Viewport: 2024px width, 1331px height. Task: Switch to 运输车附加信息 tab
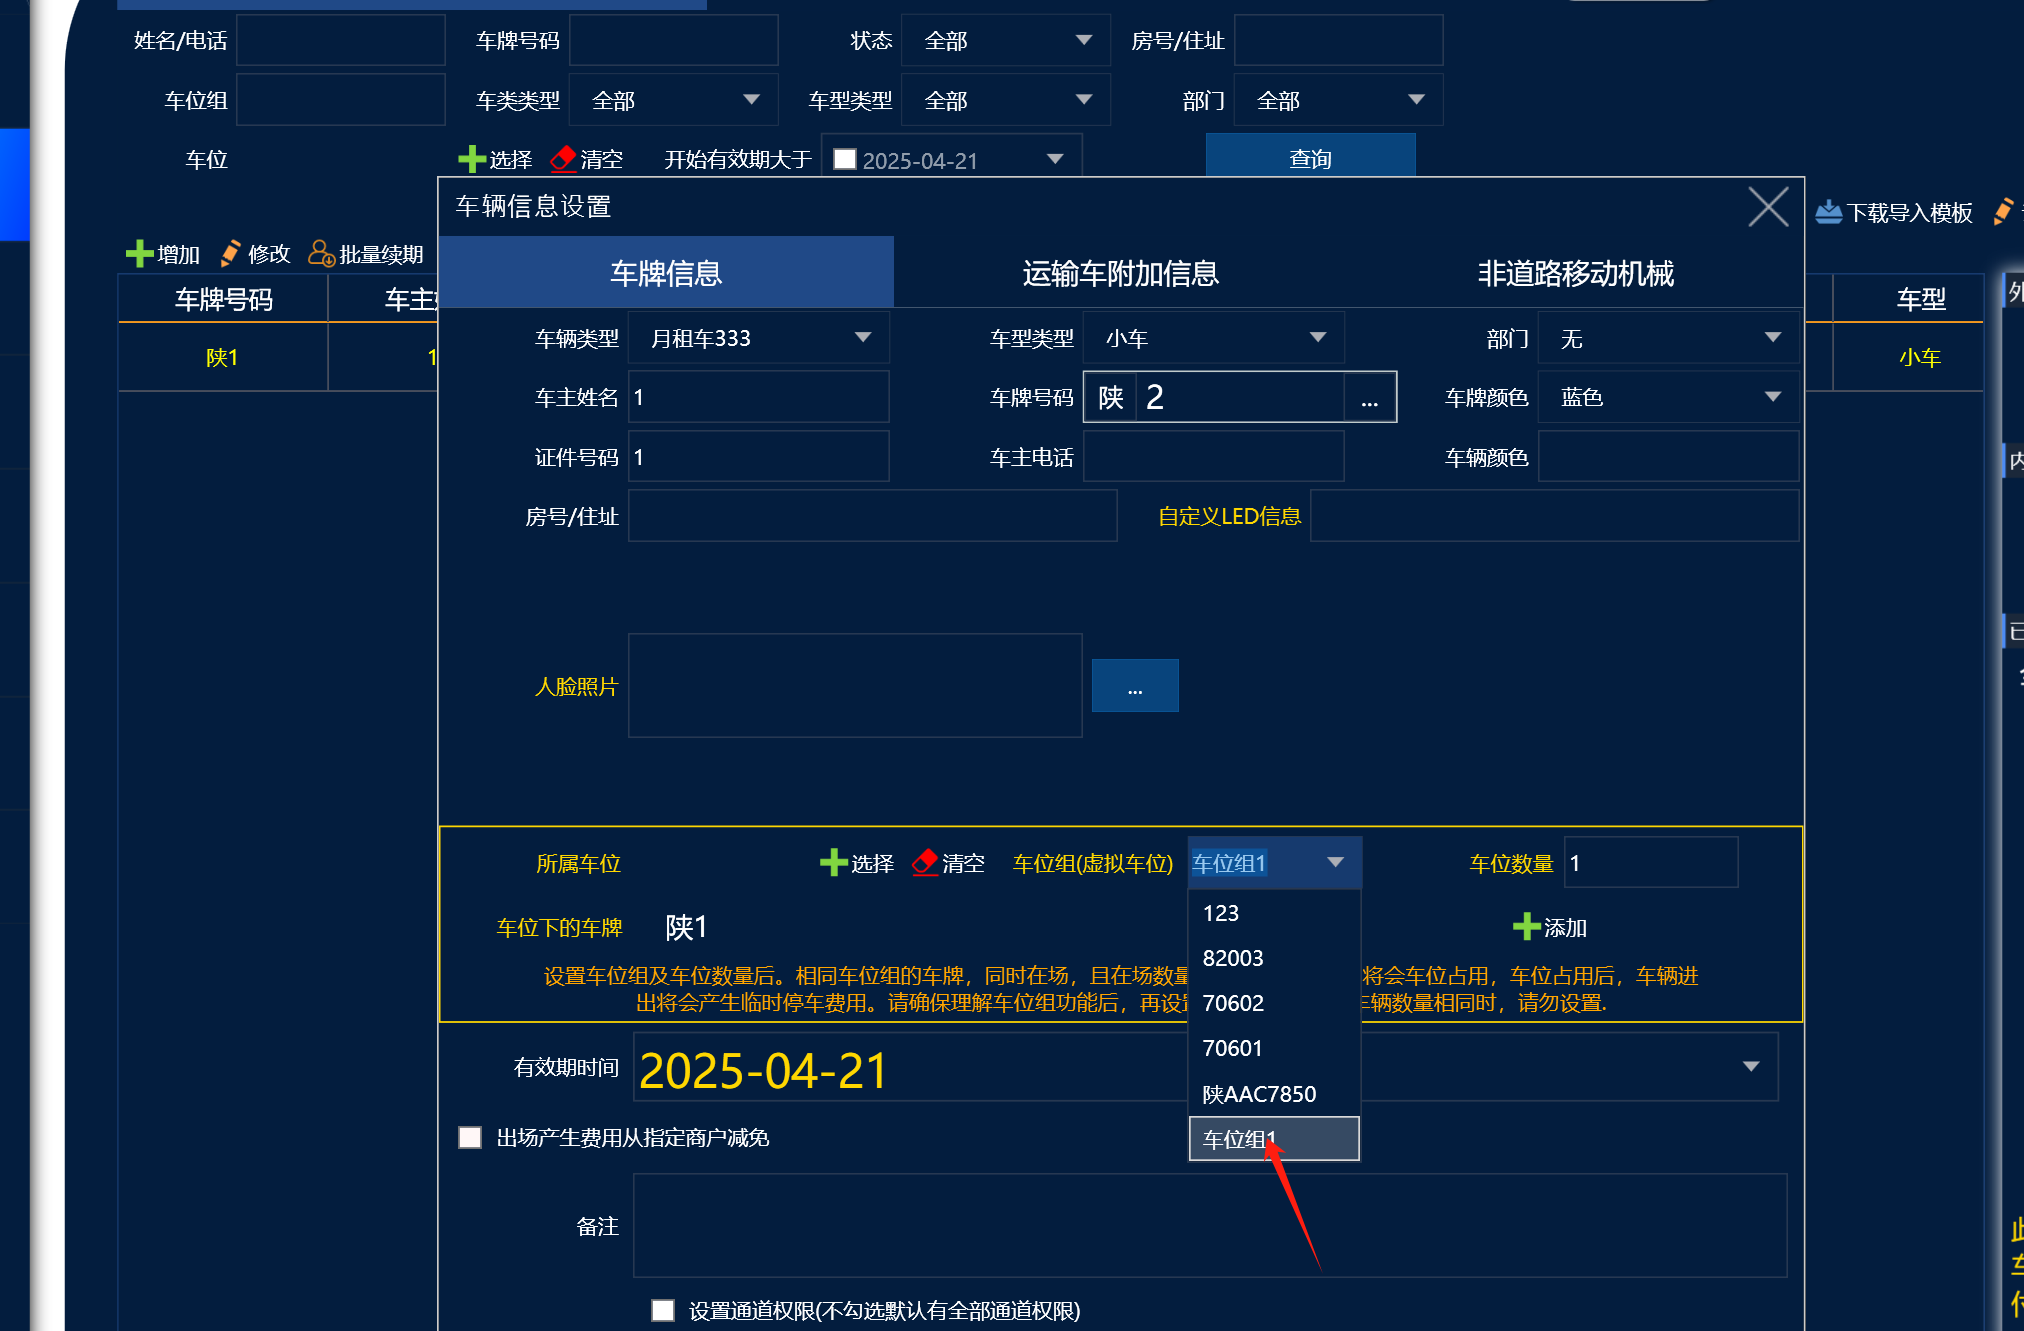click(x=1121, y=272)
